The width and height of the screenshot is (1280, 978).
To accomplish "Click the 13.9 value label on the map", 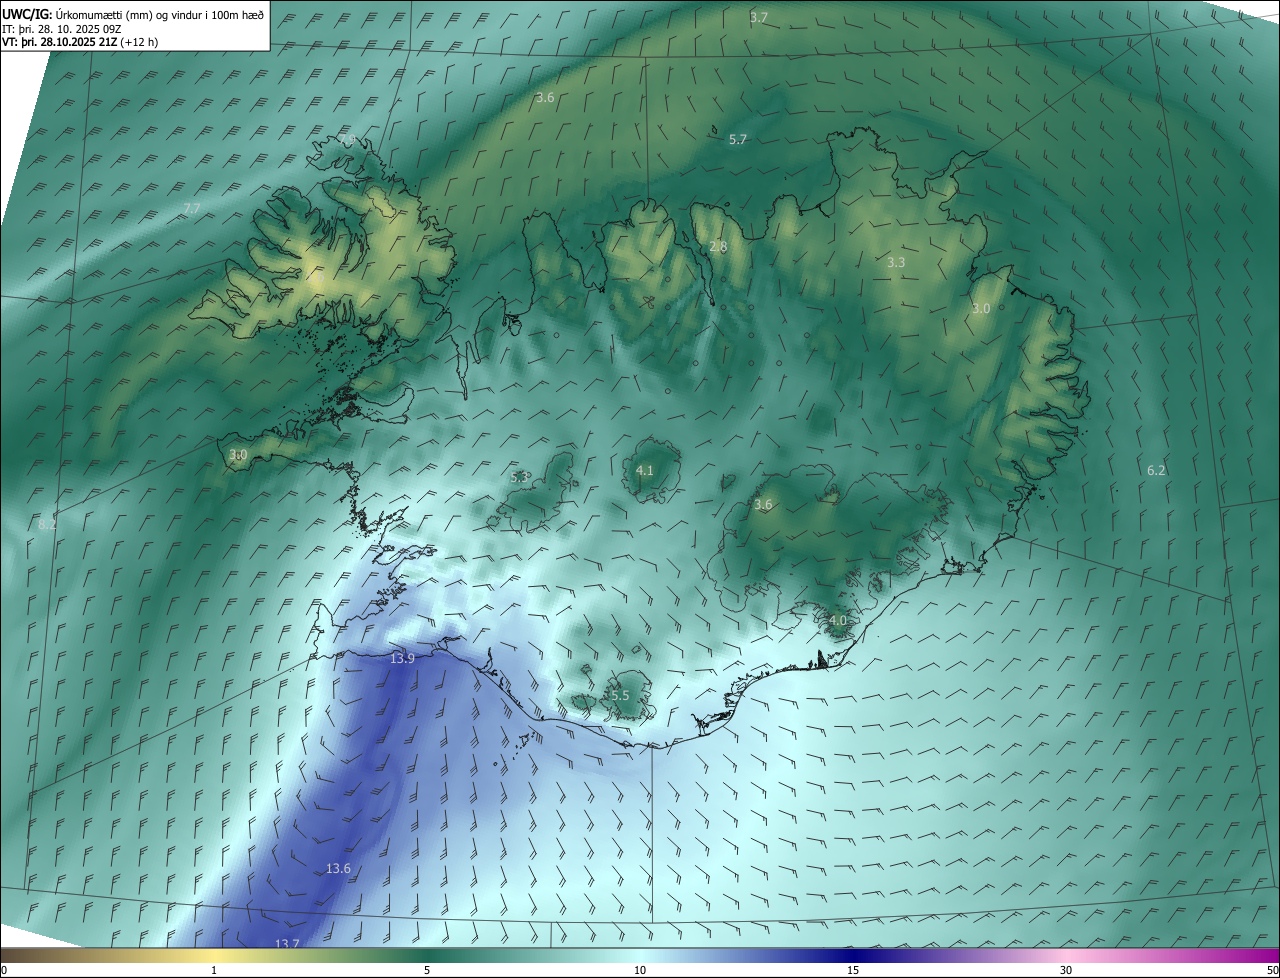I will [402, 658].
